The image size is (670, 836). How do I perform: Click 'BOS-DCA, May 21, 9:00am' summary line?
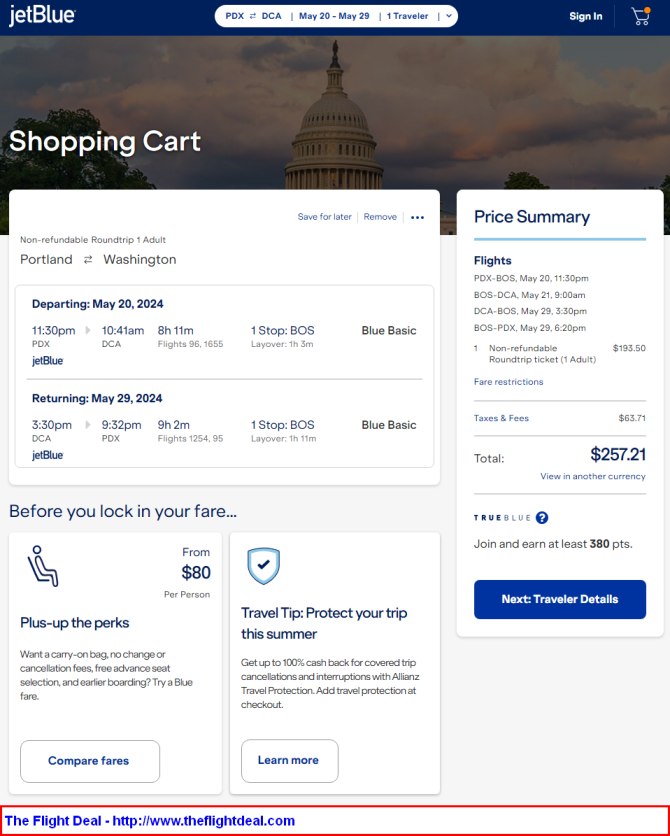(529, 295)
